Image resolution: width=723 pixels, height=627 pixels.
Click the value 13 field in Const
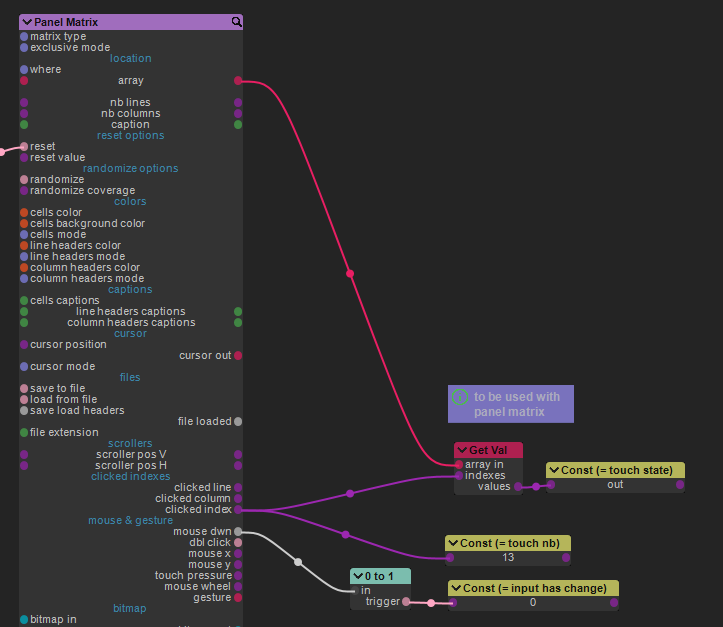[x=508, y=558]
